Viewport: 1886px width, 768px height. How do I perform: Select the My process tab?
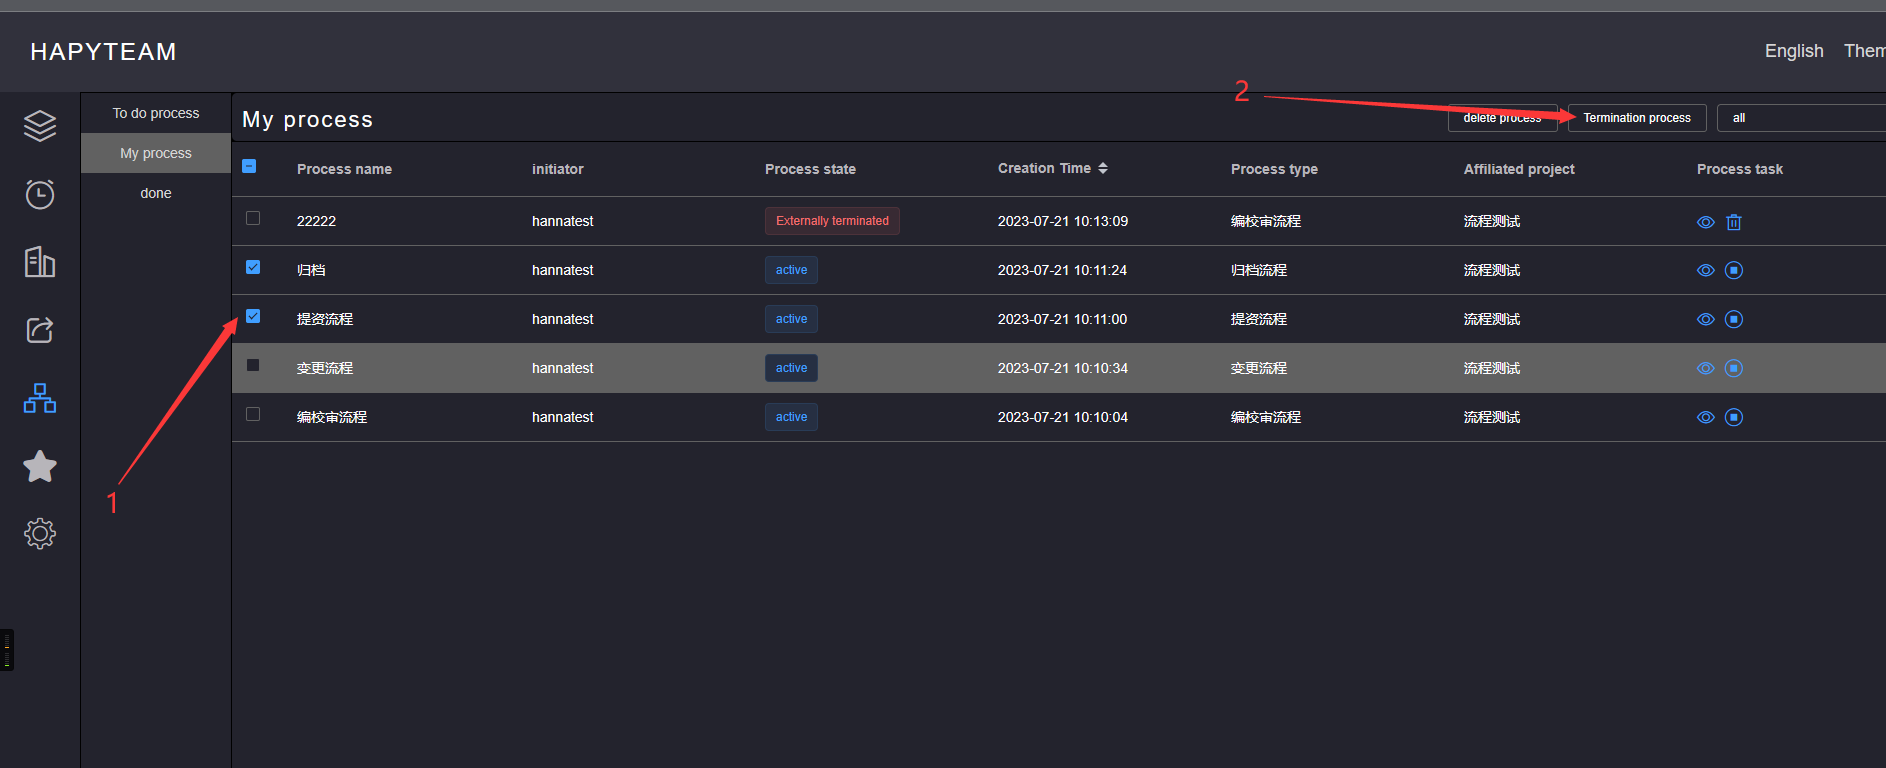156,153
